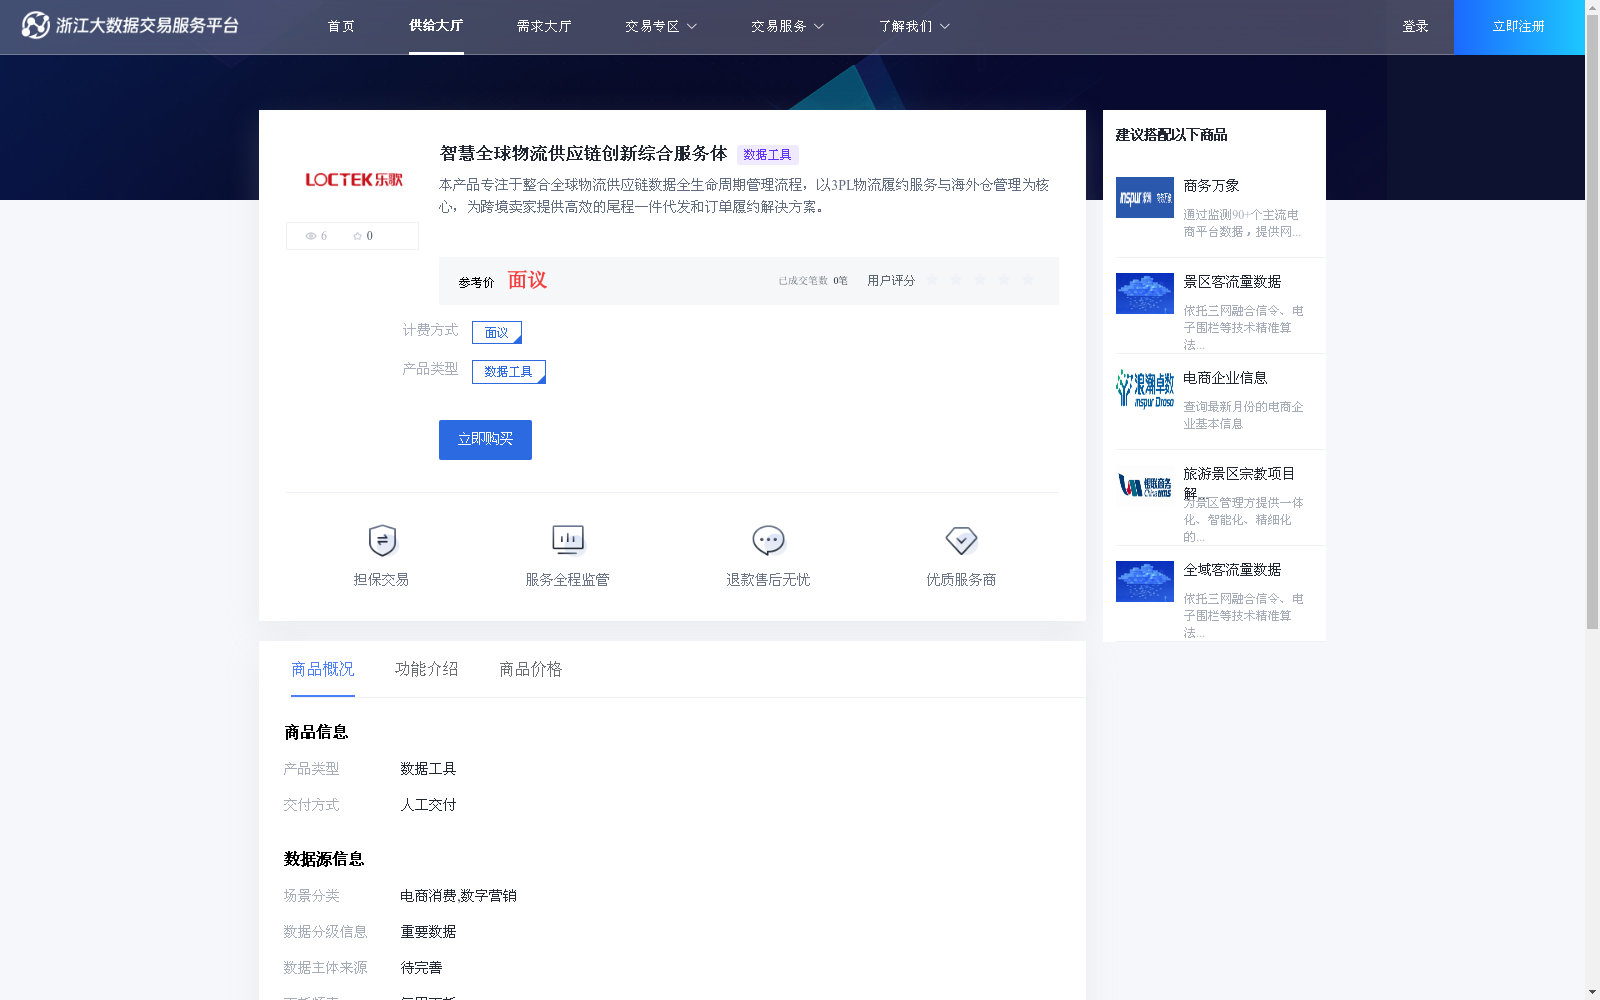Click the 优质服务商 diamond icon
Viewport: 1600px width, 1000px height.
click(x=961, y=540)
